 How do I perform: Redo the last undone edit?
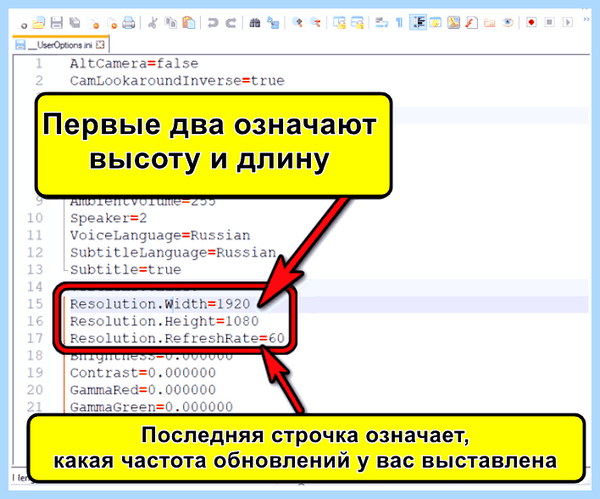(230, 23)
